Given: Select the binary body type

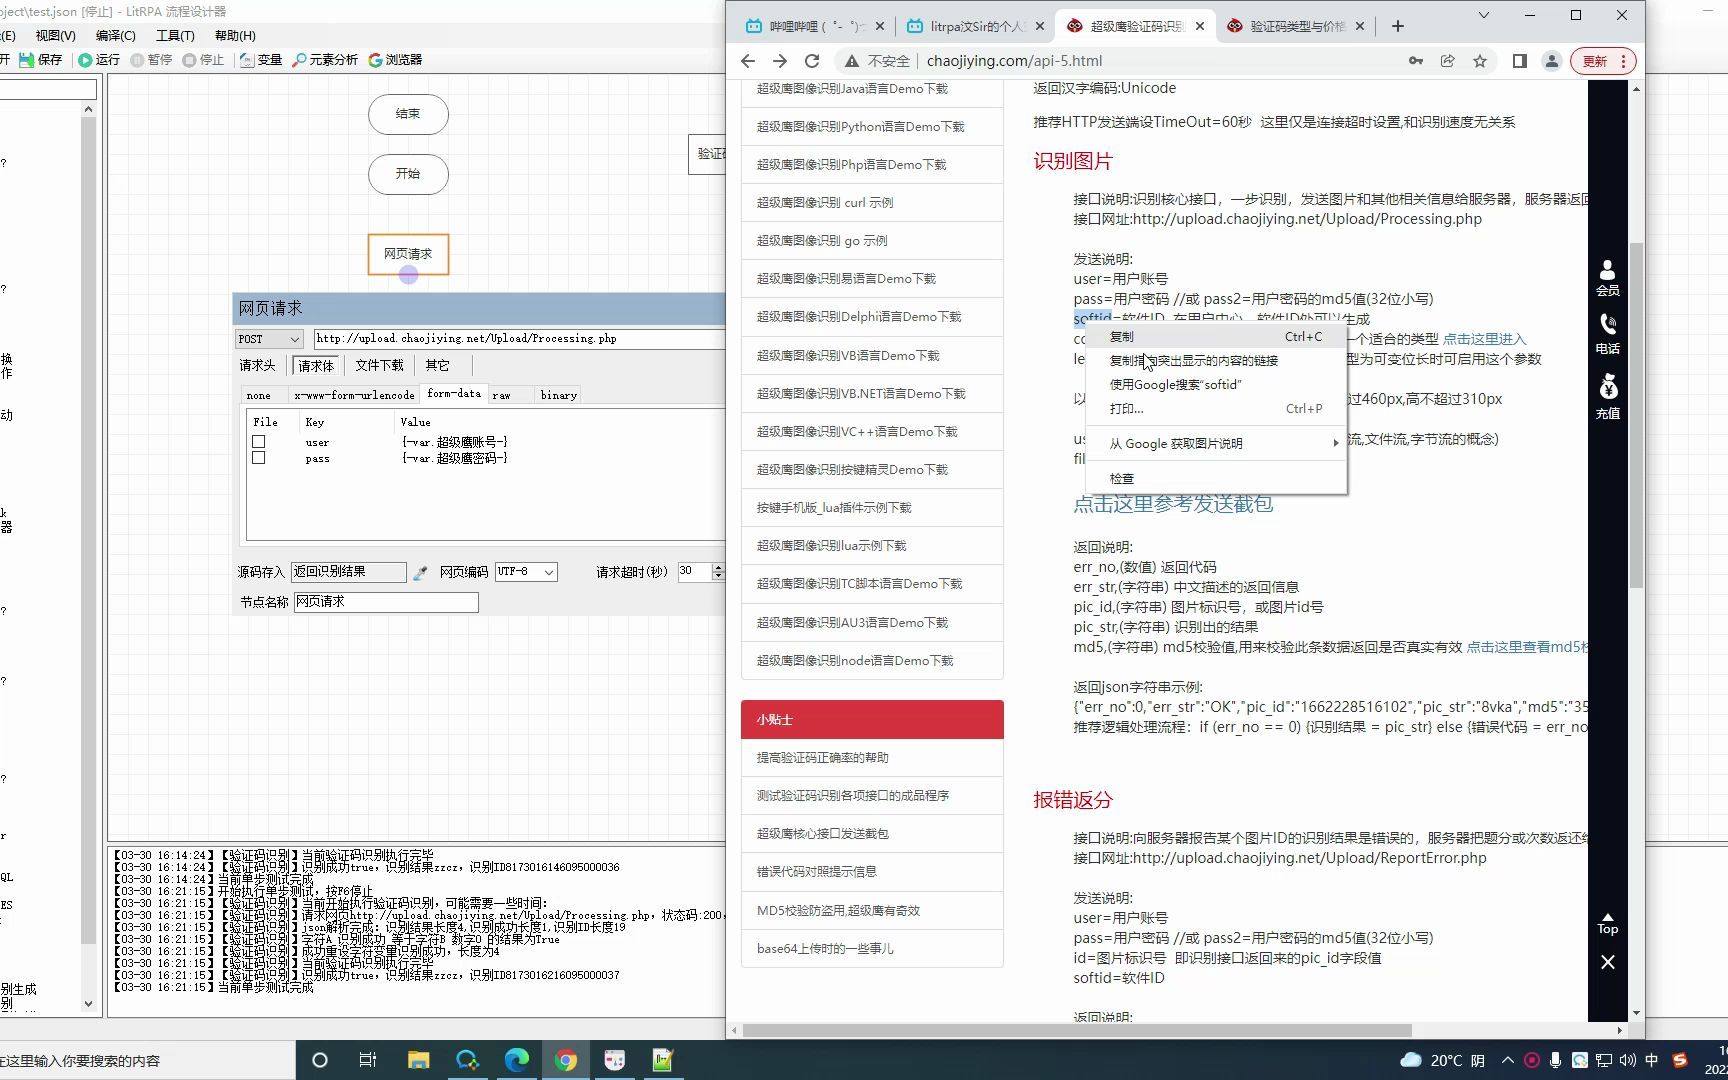Looking at the screenshot, I should tap(559, 395).
